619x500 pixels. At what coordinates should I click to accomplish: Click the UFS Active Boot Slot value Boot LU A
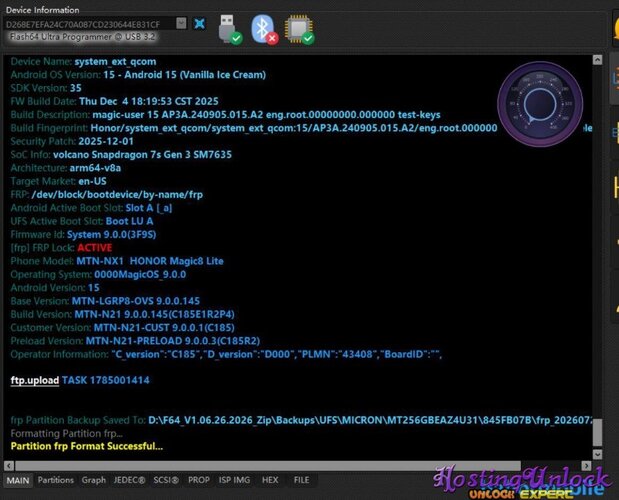pos(129,221)
